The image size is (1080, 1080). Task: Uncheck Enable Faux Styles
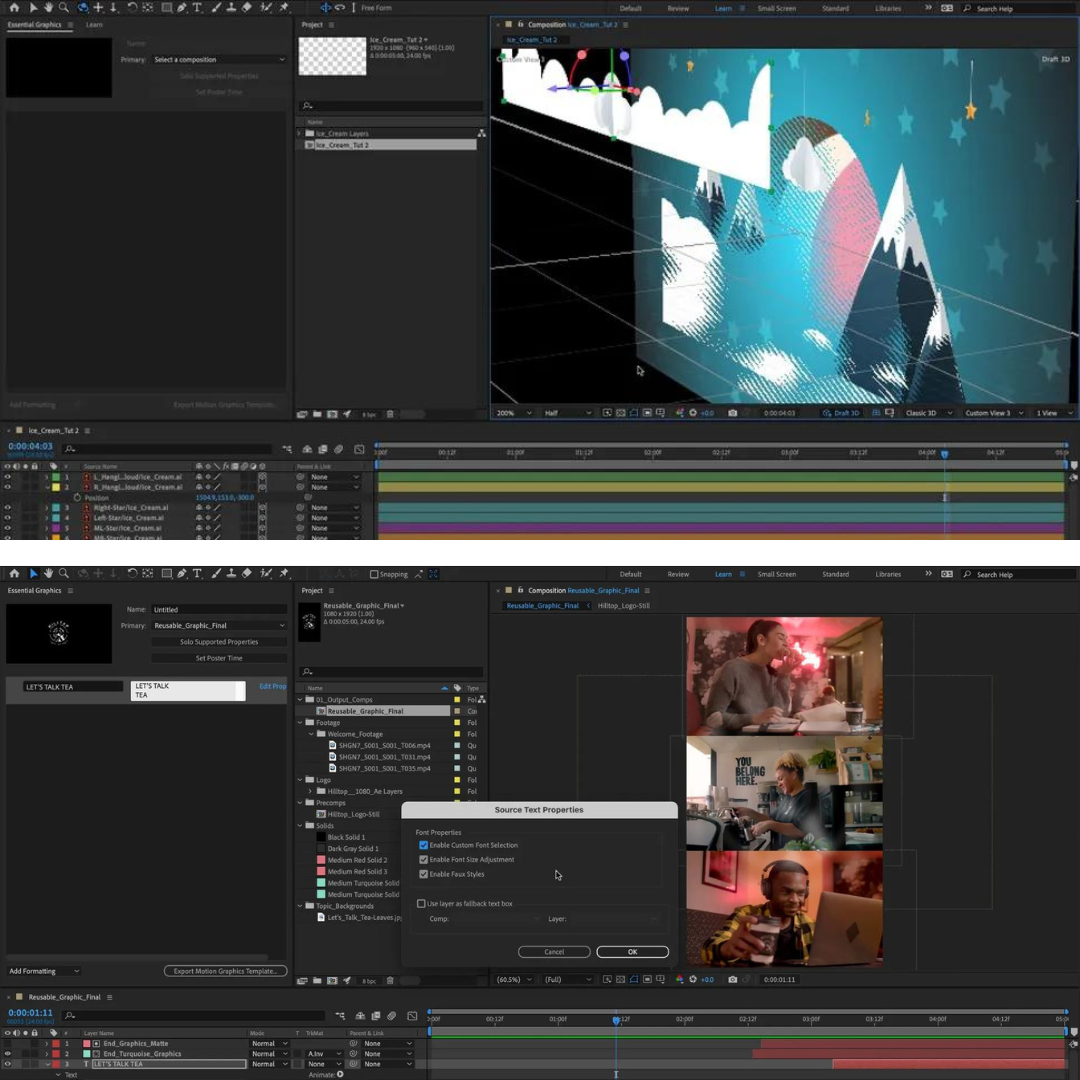pos(423,874)
